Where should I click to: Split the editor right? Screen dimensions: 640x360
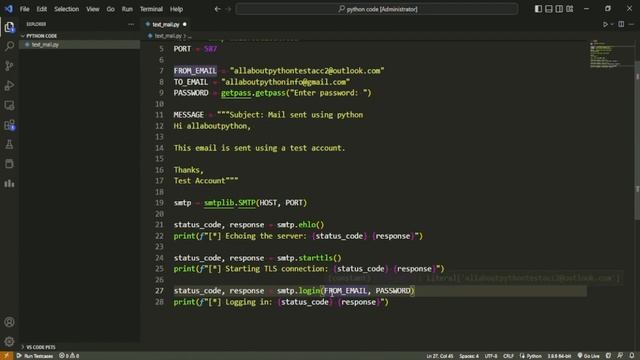(x=621, y=24)
